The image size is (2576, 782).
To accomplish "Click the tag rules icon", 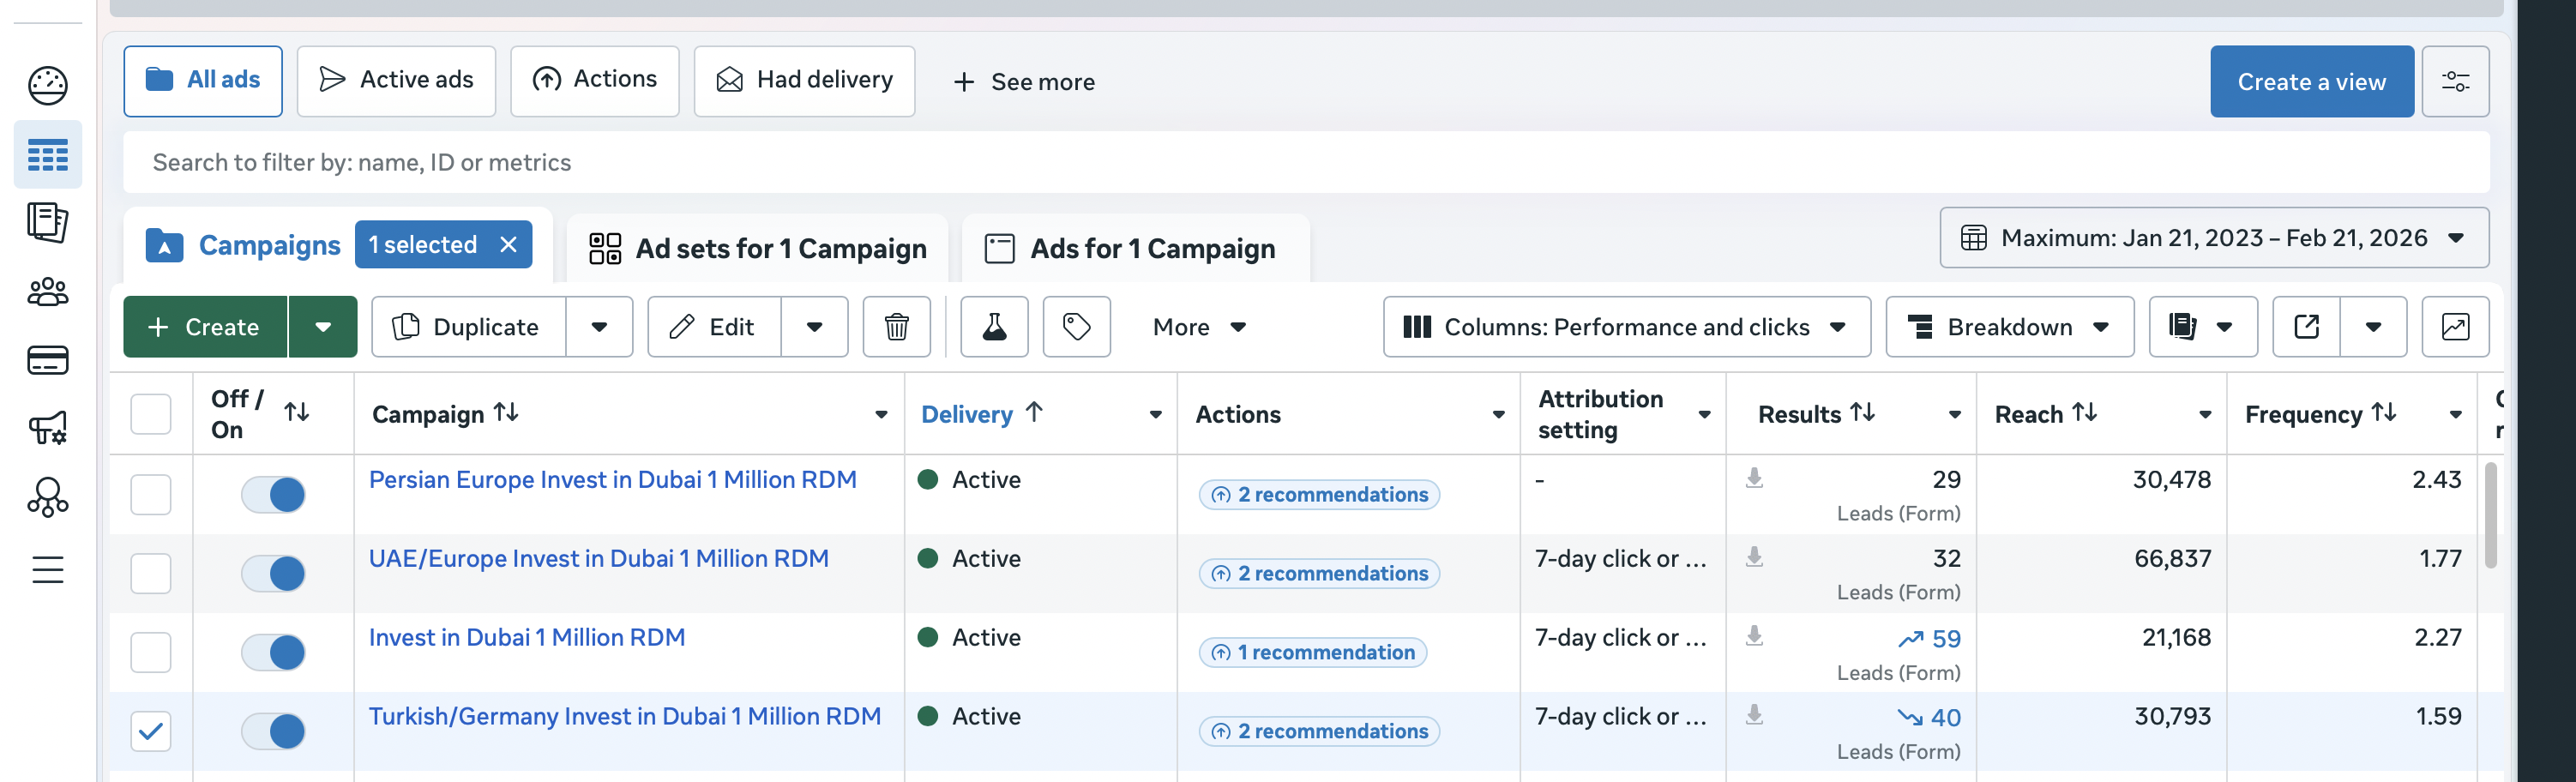I will [1076, 327].
